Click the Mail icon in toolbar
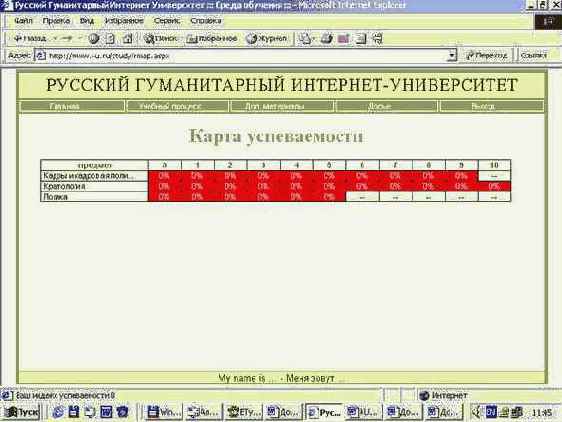The width and height of the screenshot is (562, 422). pos(306,38)
